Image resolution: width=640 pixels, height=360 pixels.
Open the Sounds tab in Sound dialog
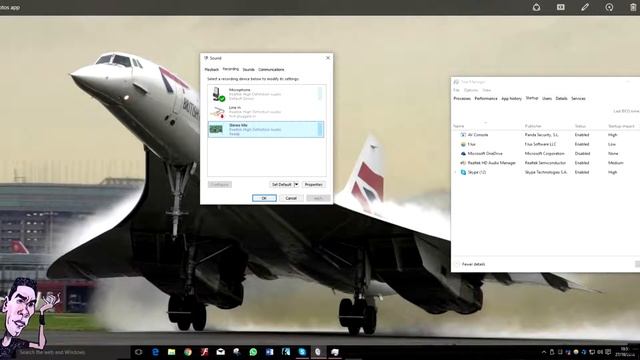tap(249, 69)
